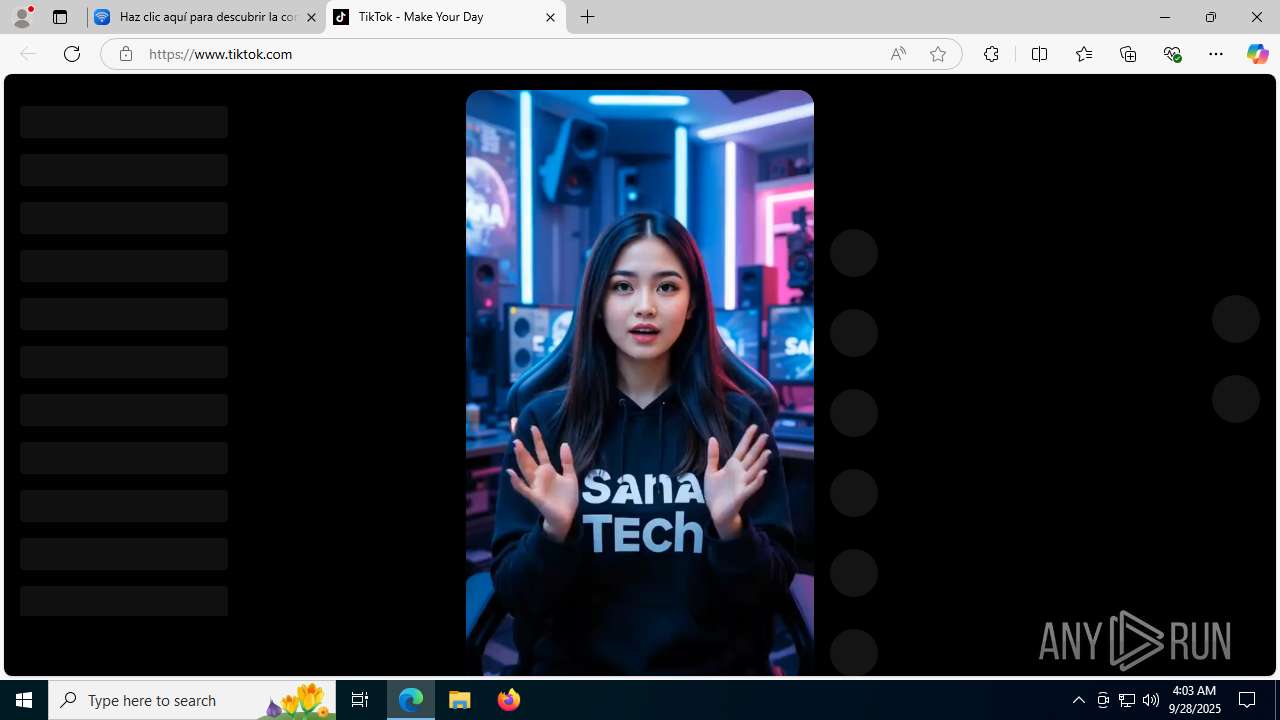Minimize the Edge window
1280x720 pixels.
point(1164,17)
